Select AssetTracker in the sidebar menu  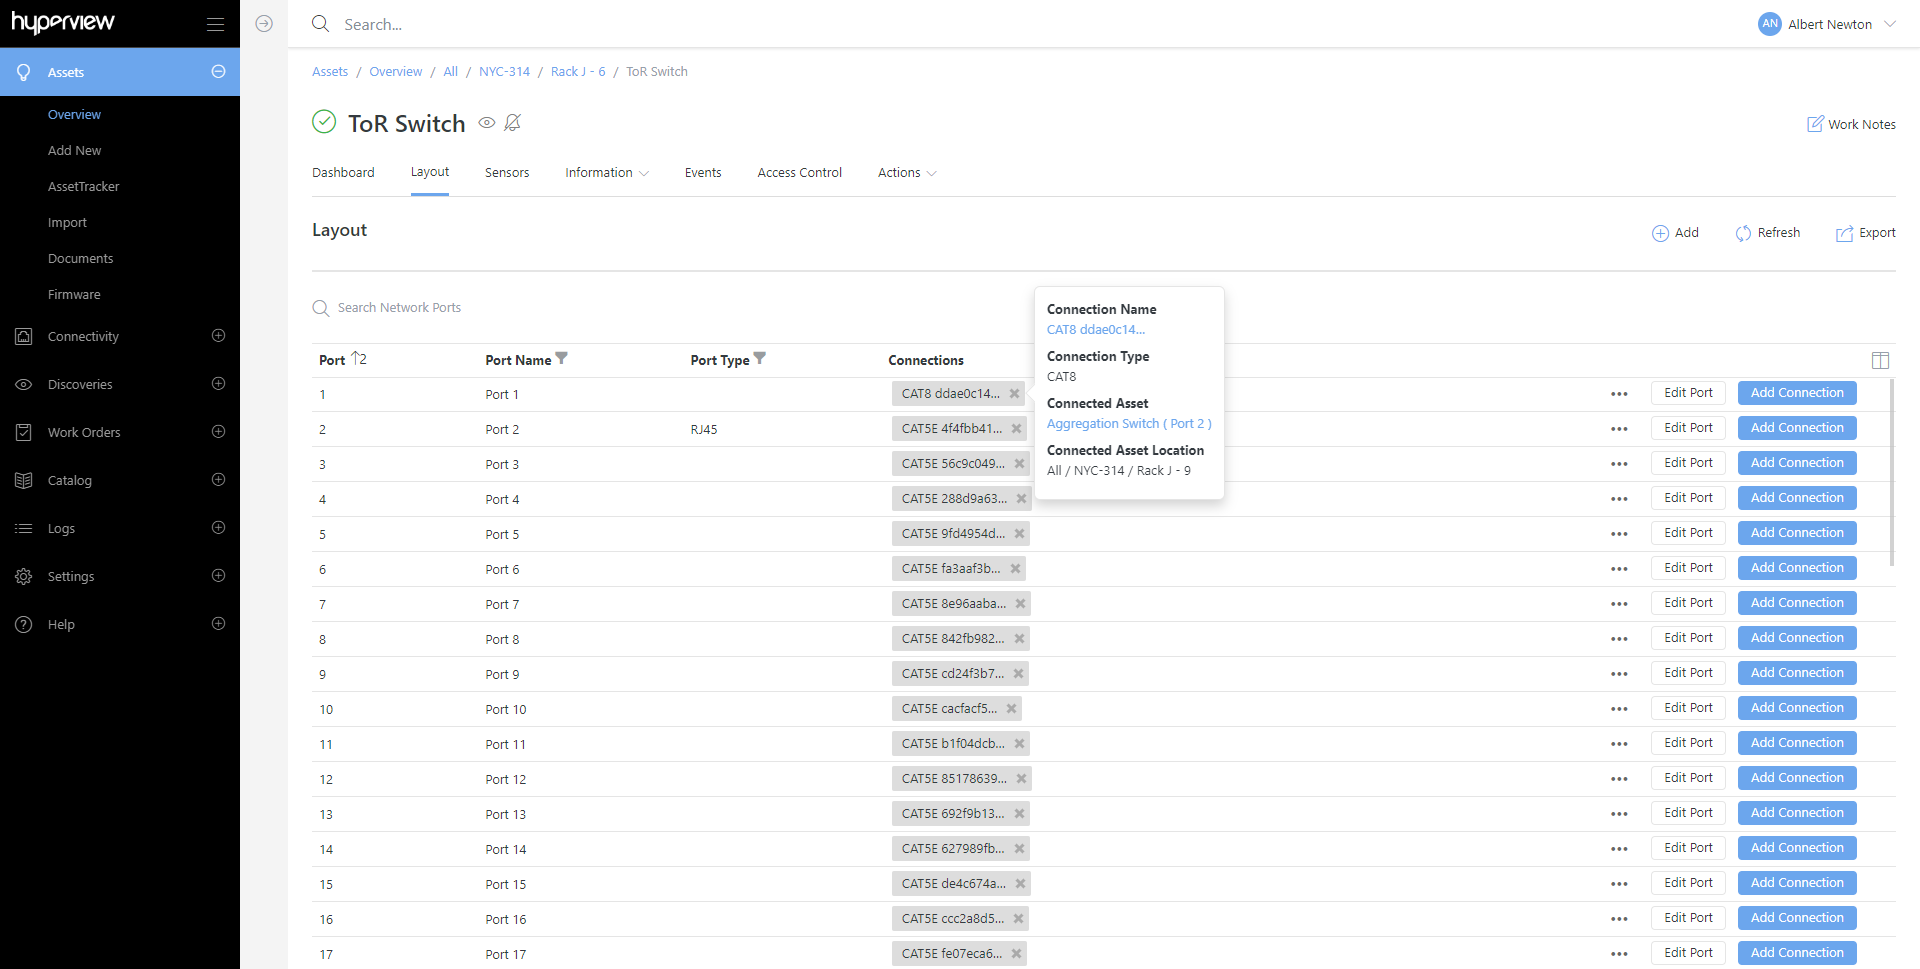tap(83, 187)
